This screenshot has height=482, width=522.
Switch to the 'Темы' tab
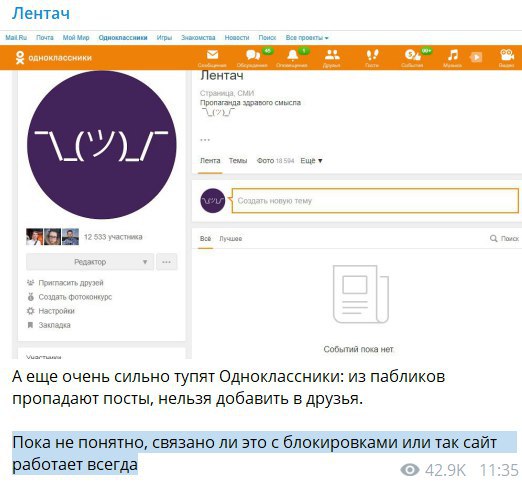[238, 161]
